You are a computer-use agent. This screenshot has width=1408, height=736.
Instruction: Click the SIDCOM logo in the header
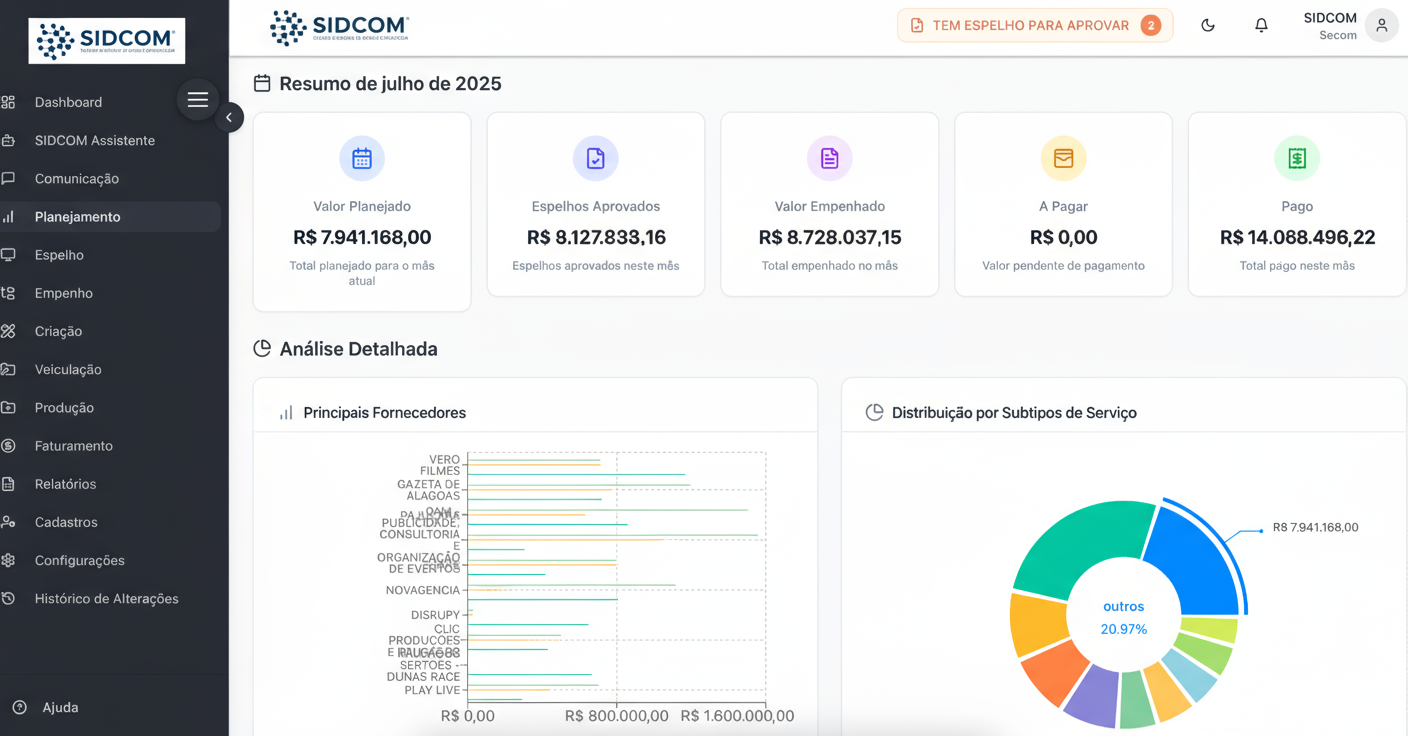tap(339, 27)
